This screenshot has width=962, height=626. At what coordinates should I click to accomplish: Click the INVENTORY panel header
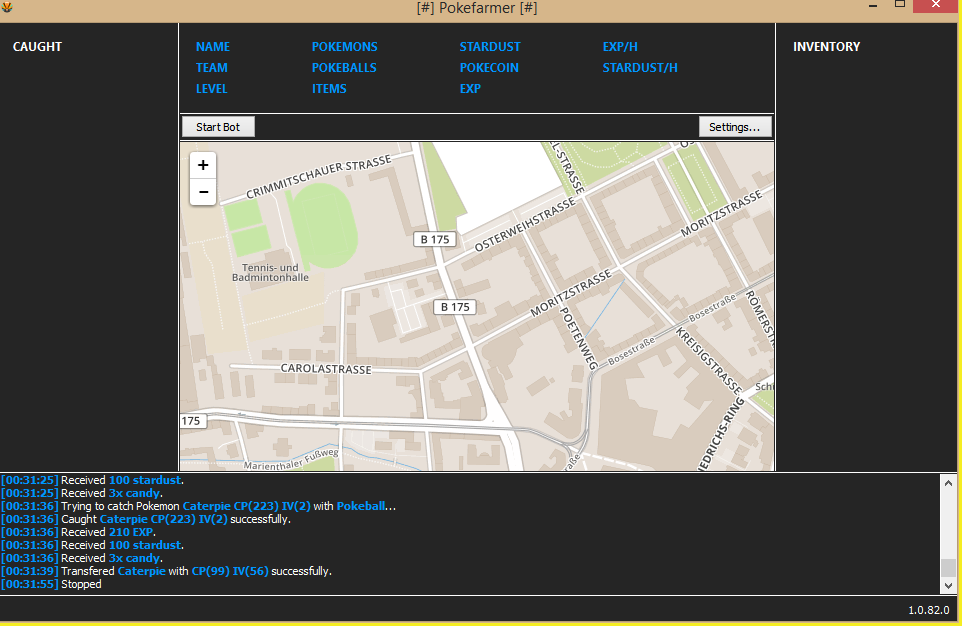click(826, 47)
